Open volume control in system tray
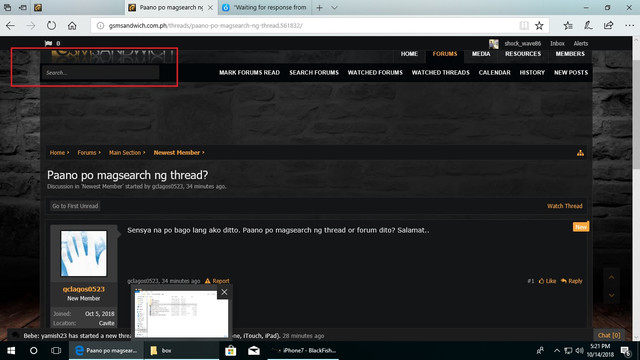The width and height of the screenshot is (640, 360). 579,351
